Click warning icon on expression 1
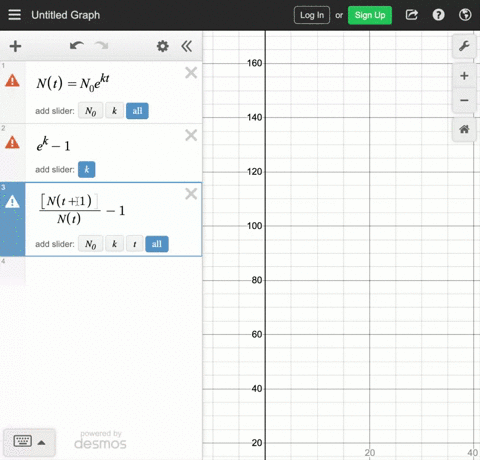The width and height of the screenshot is (480, 460). 12,81
